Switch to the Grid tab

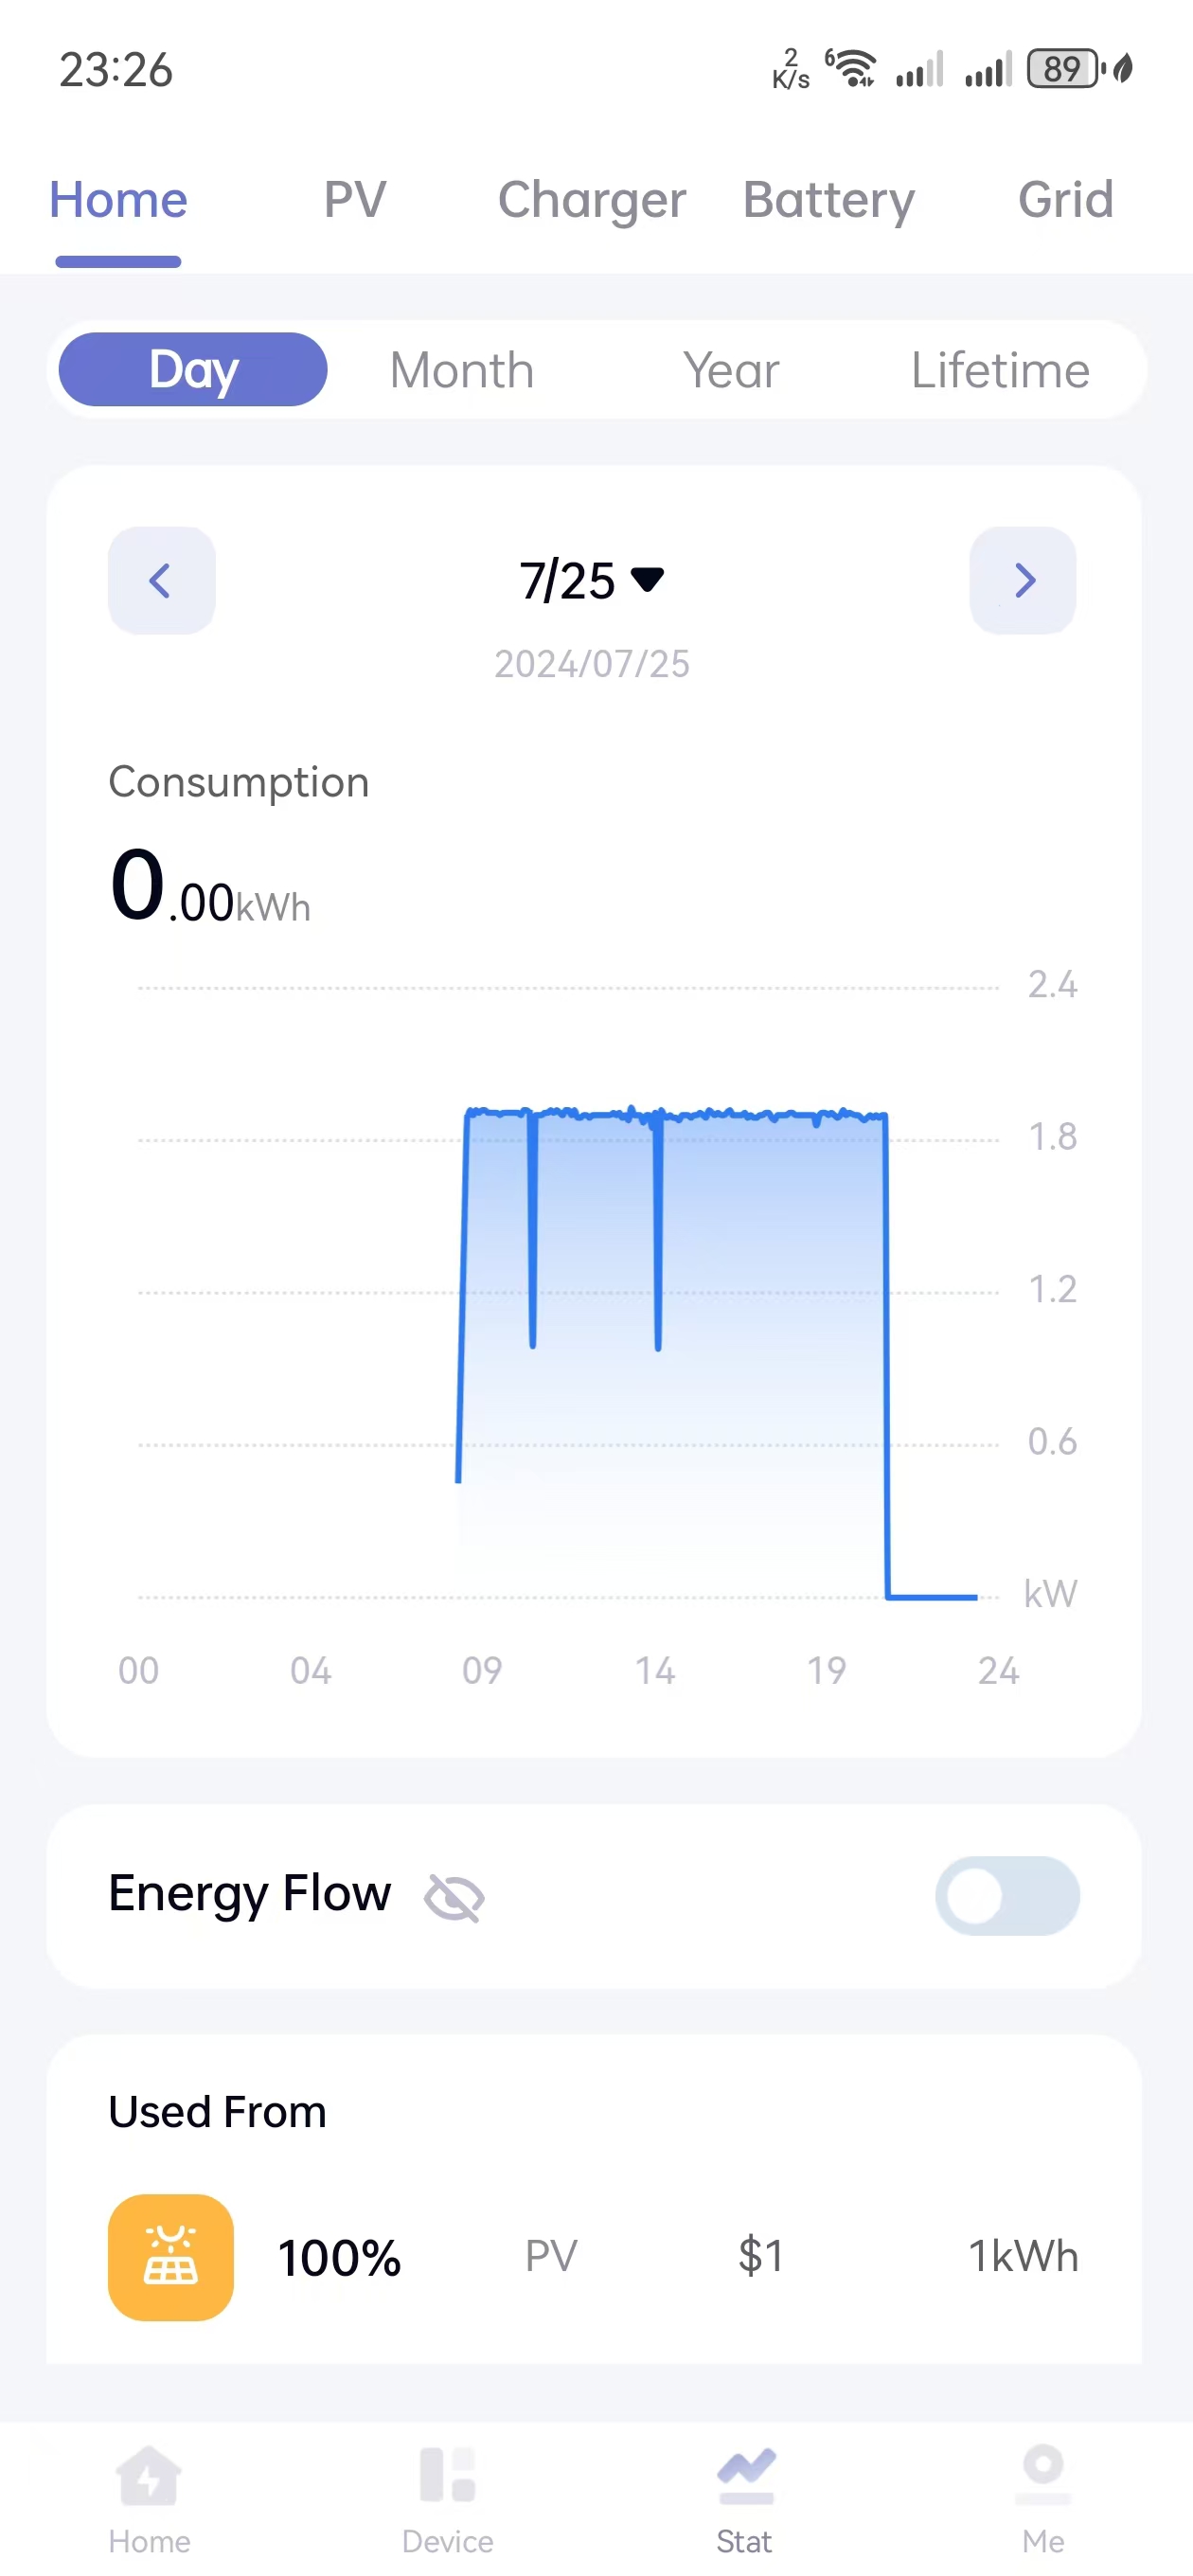click(1066, 199)
